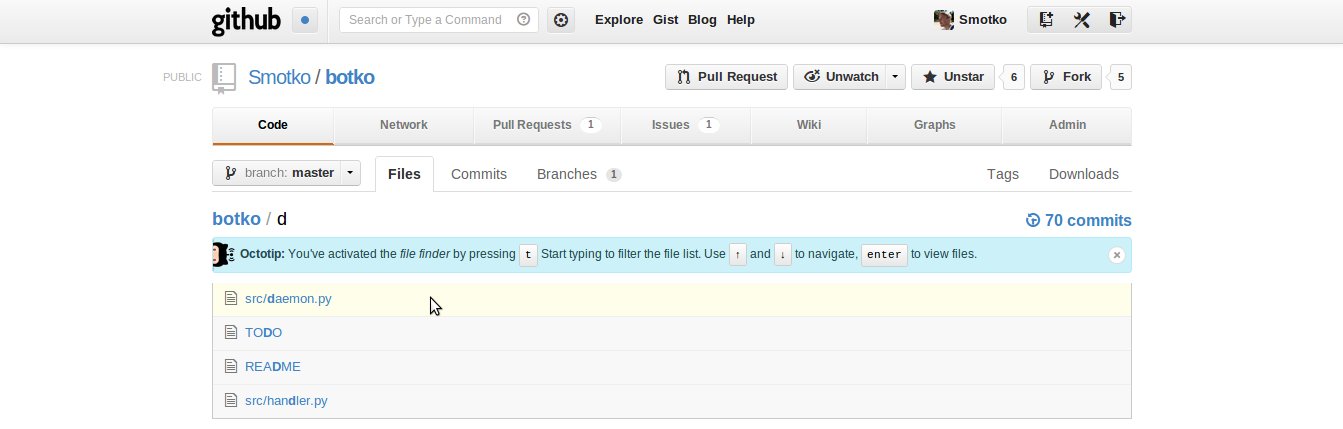Open the src/daemon.py file
This screenshot has width=1343, height=429.
click(x=288, y=299)
